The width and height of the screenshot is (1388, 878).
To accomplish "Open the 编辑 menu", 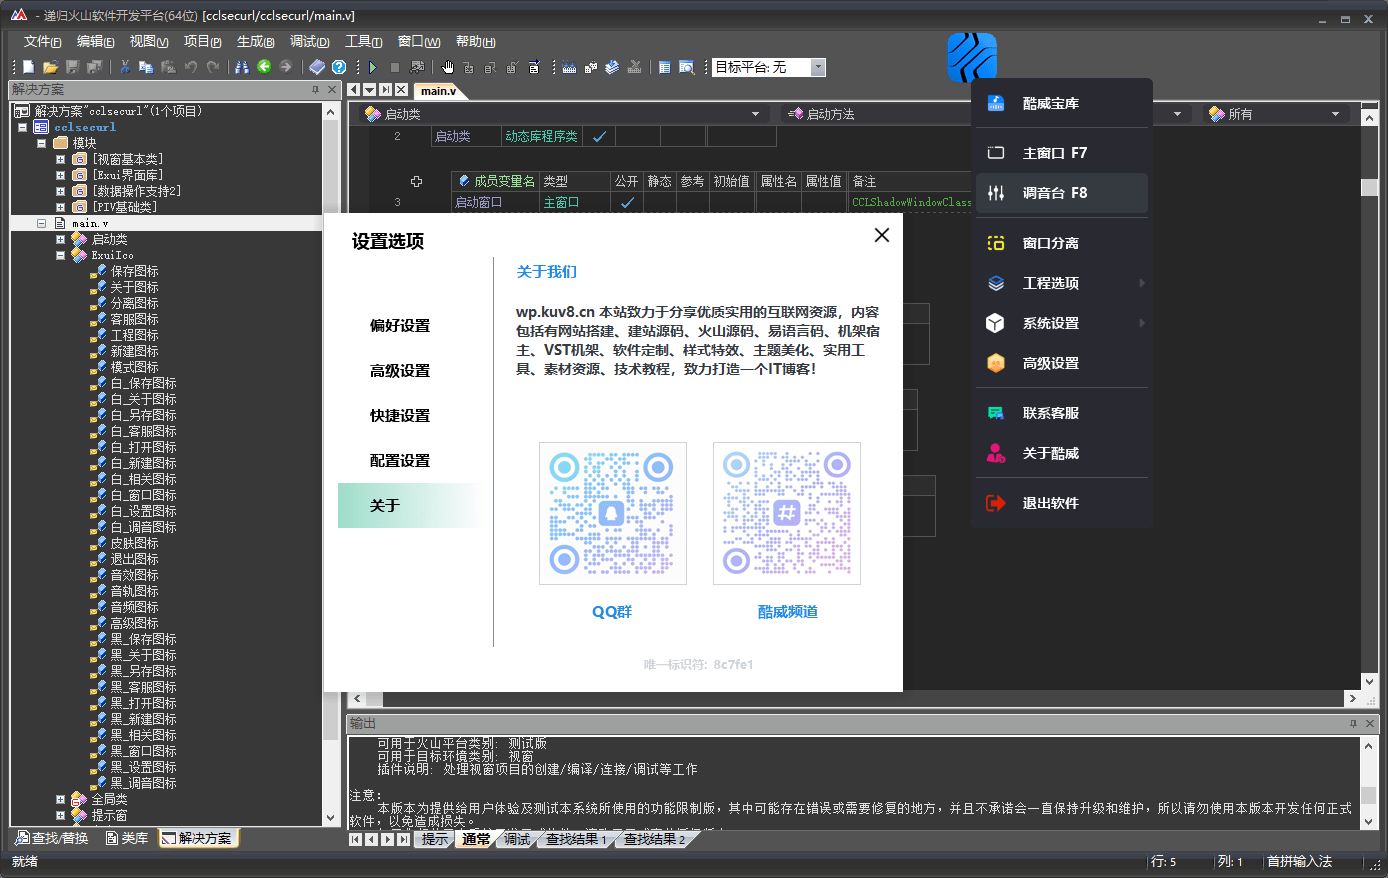I will (x=95, y=41).
